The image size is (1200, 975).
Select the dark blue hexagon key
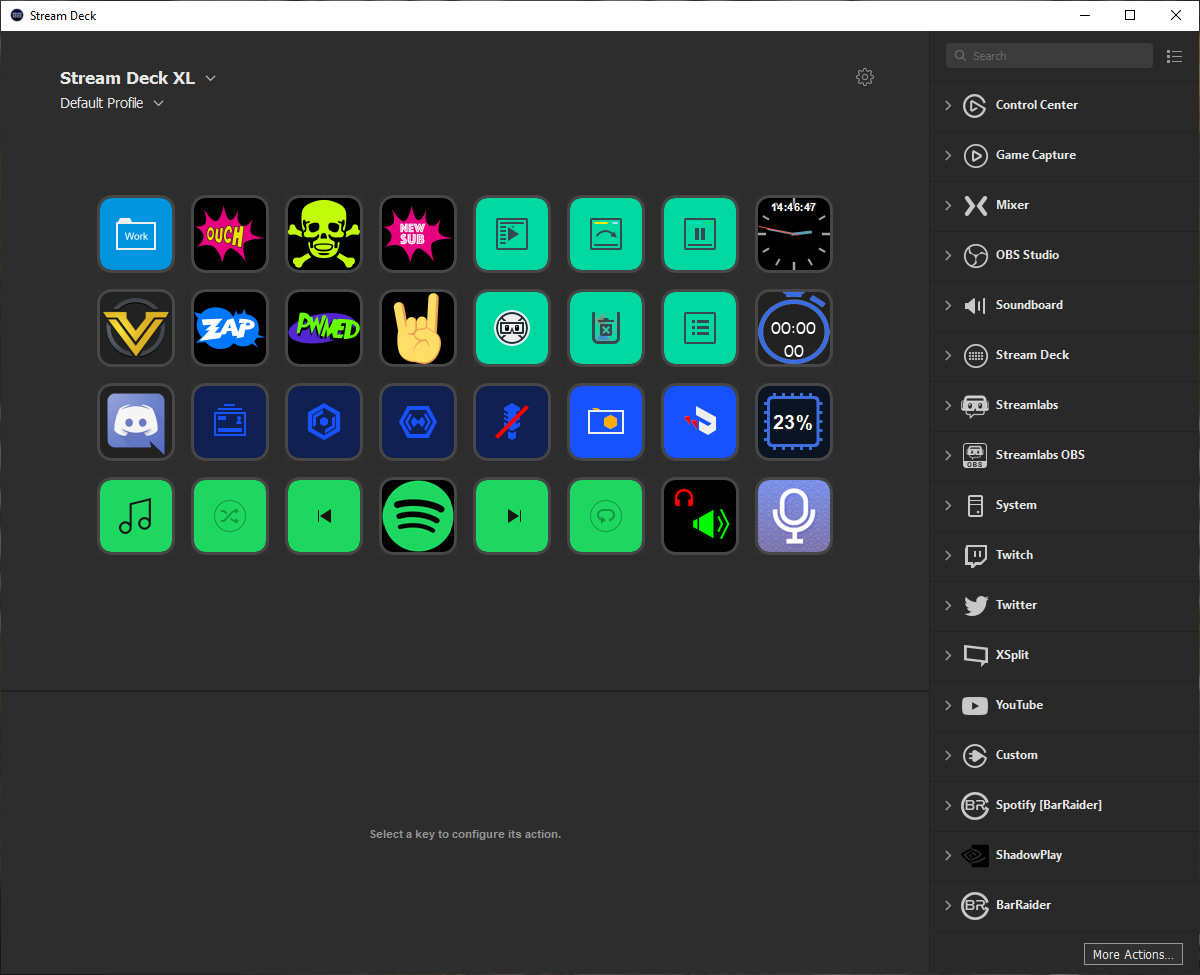324,422
